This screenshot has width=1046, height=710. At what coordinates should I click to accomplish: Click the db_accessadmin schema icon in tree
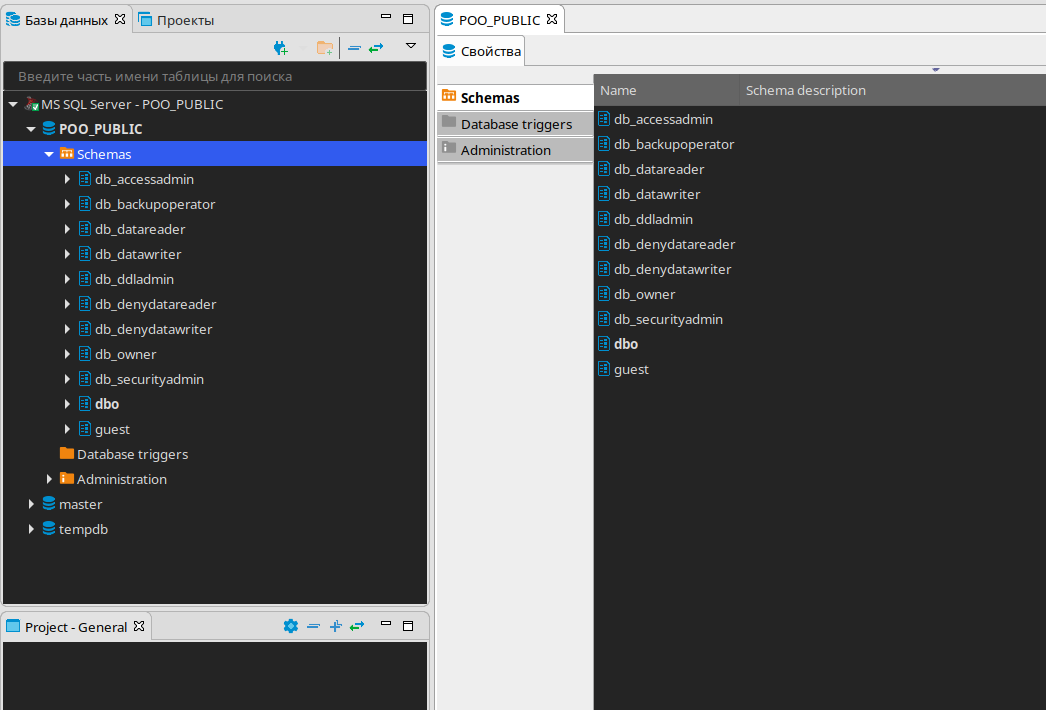click(85, 179)
